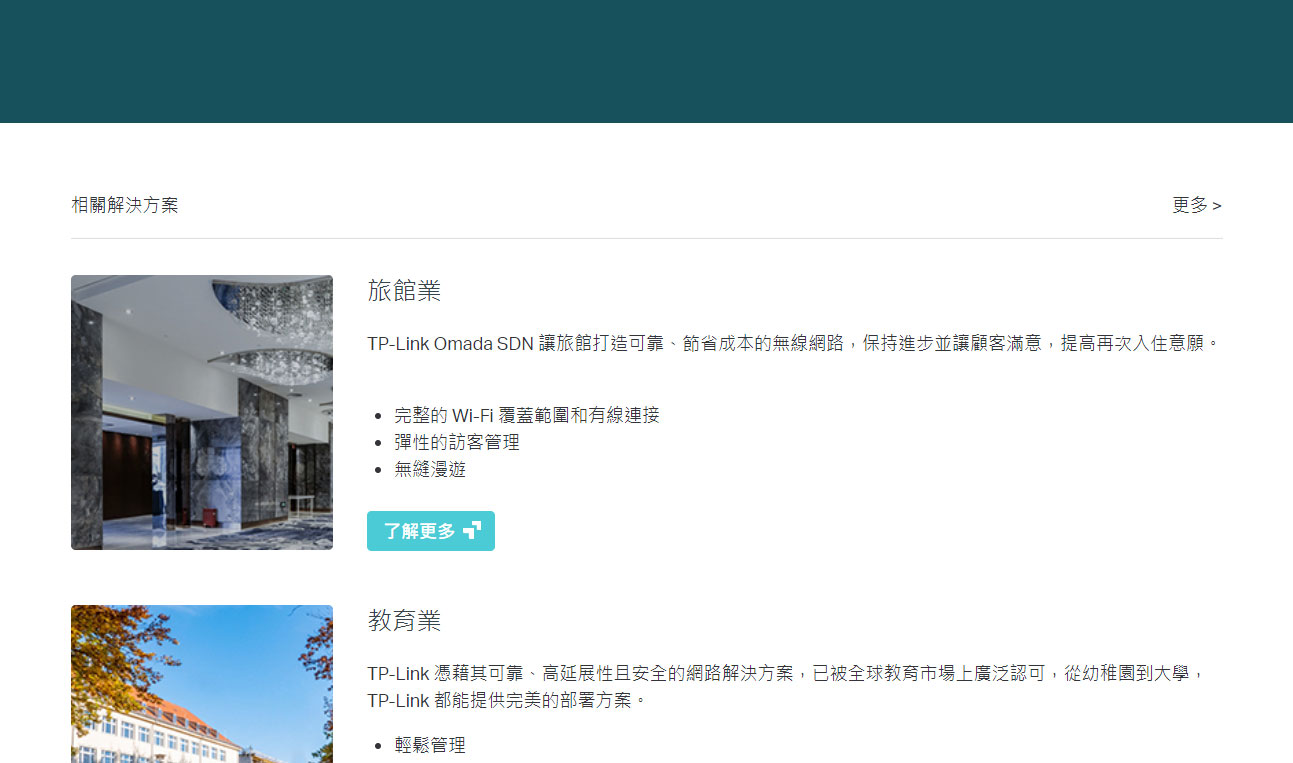
Task: Click the TP-Link logo icon on 了解更多 button
Action: coord(472,530)
